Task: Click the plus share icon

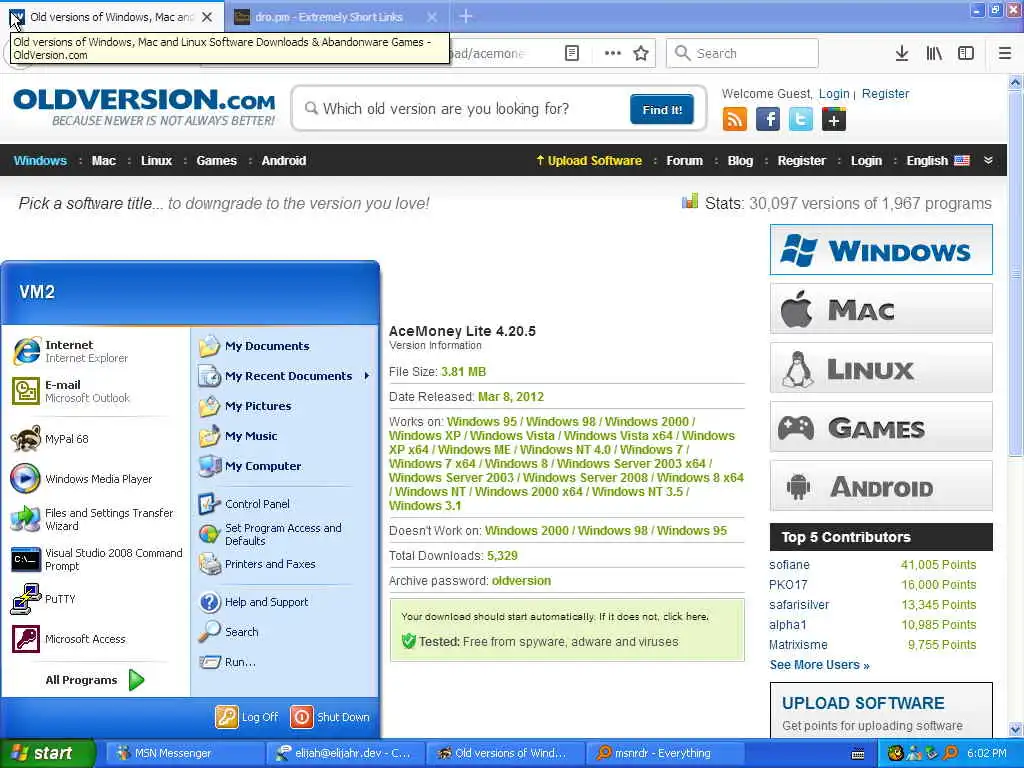Action: [x=834, y=120]
